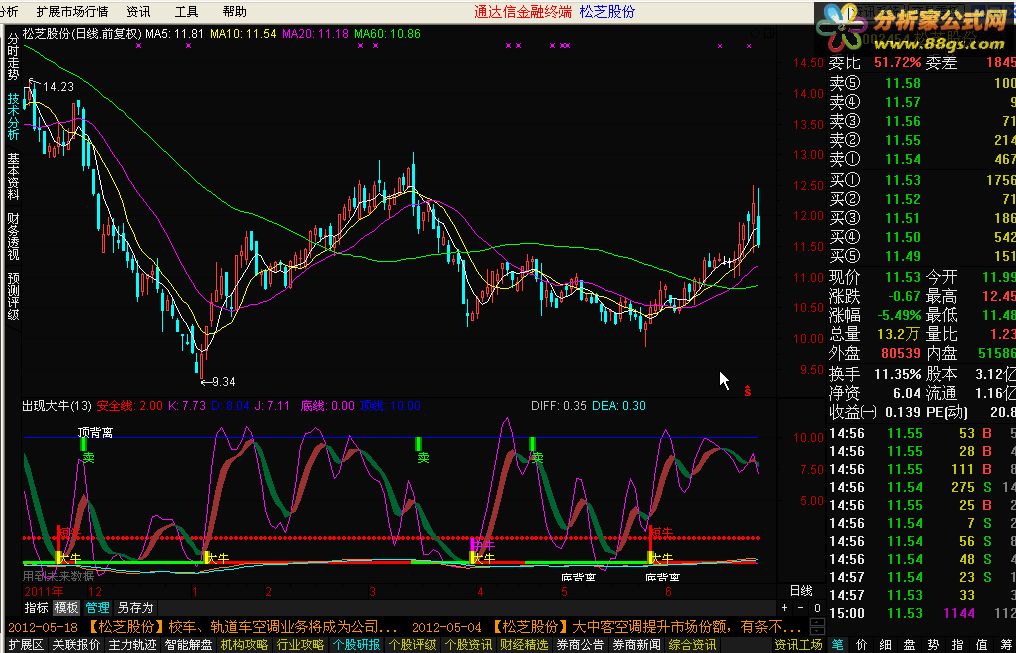The width and height of the screenshot is (1016, 653).
Task: Select the 细 tab in right panel
Action: pyautogui.click(x=886, y=645)
